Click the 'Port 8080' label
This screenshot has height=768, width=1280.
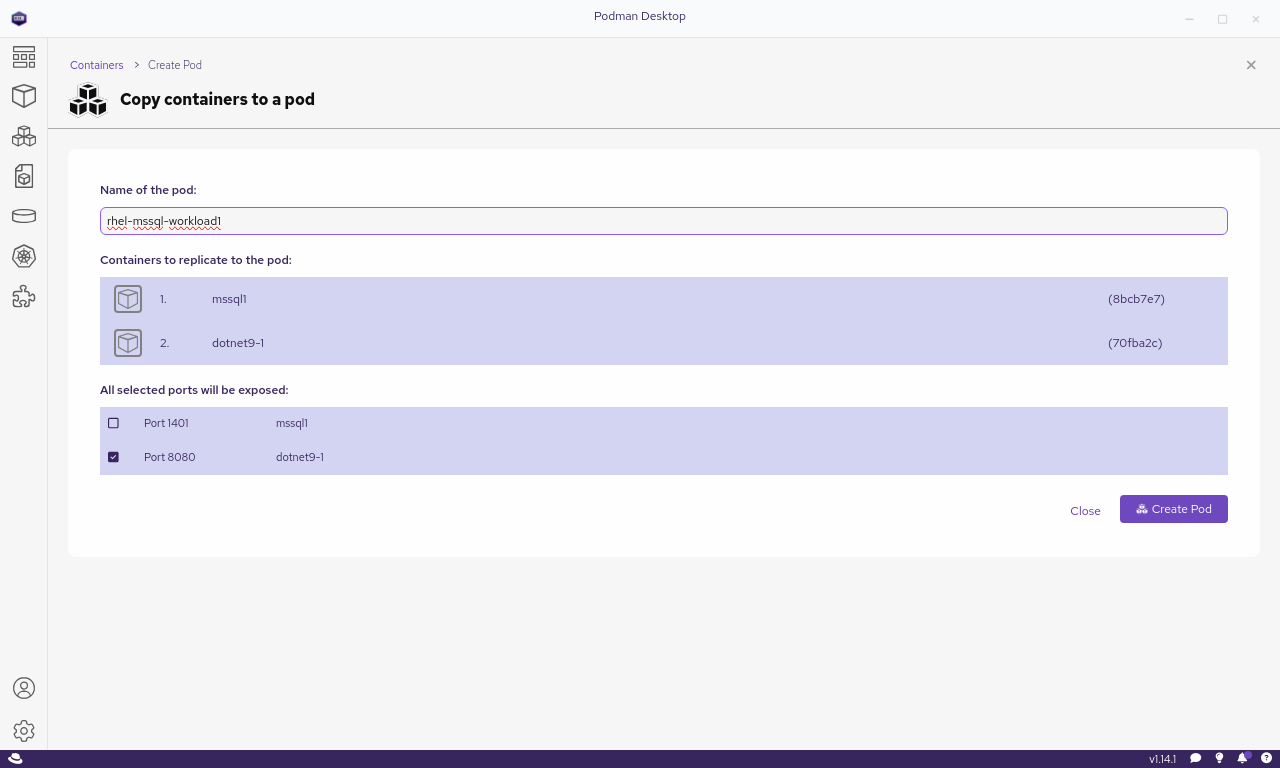[x=170, y=457]
